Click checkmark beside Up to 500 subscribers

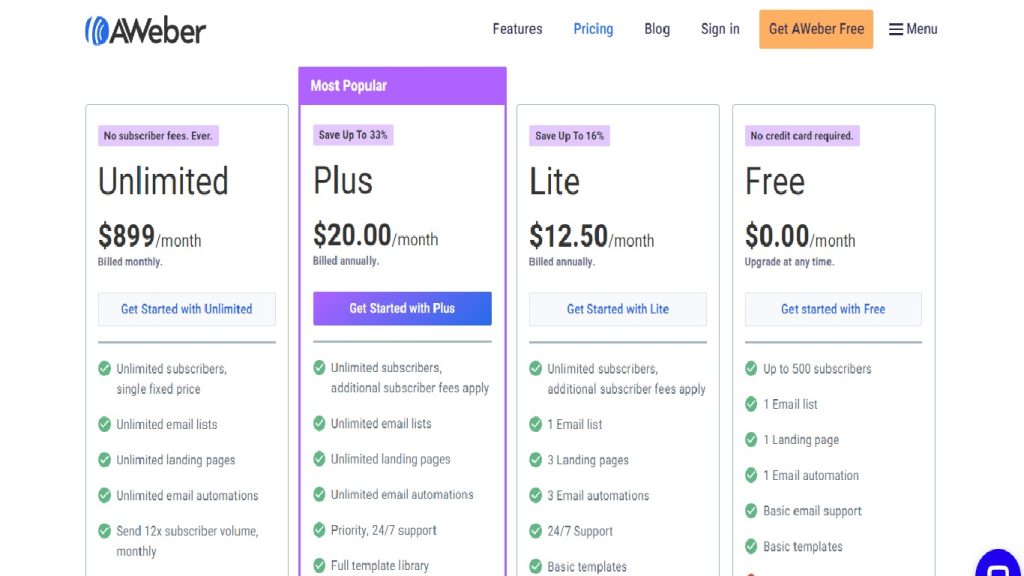(751, 368)
